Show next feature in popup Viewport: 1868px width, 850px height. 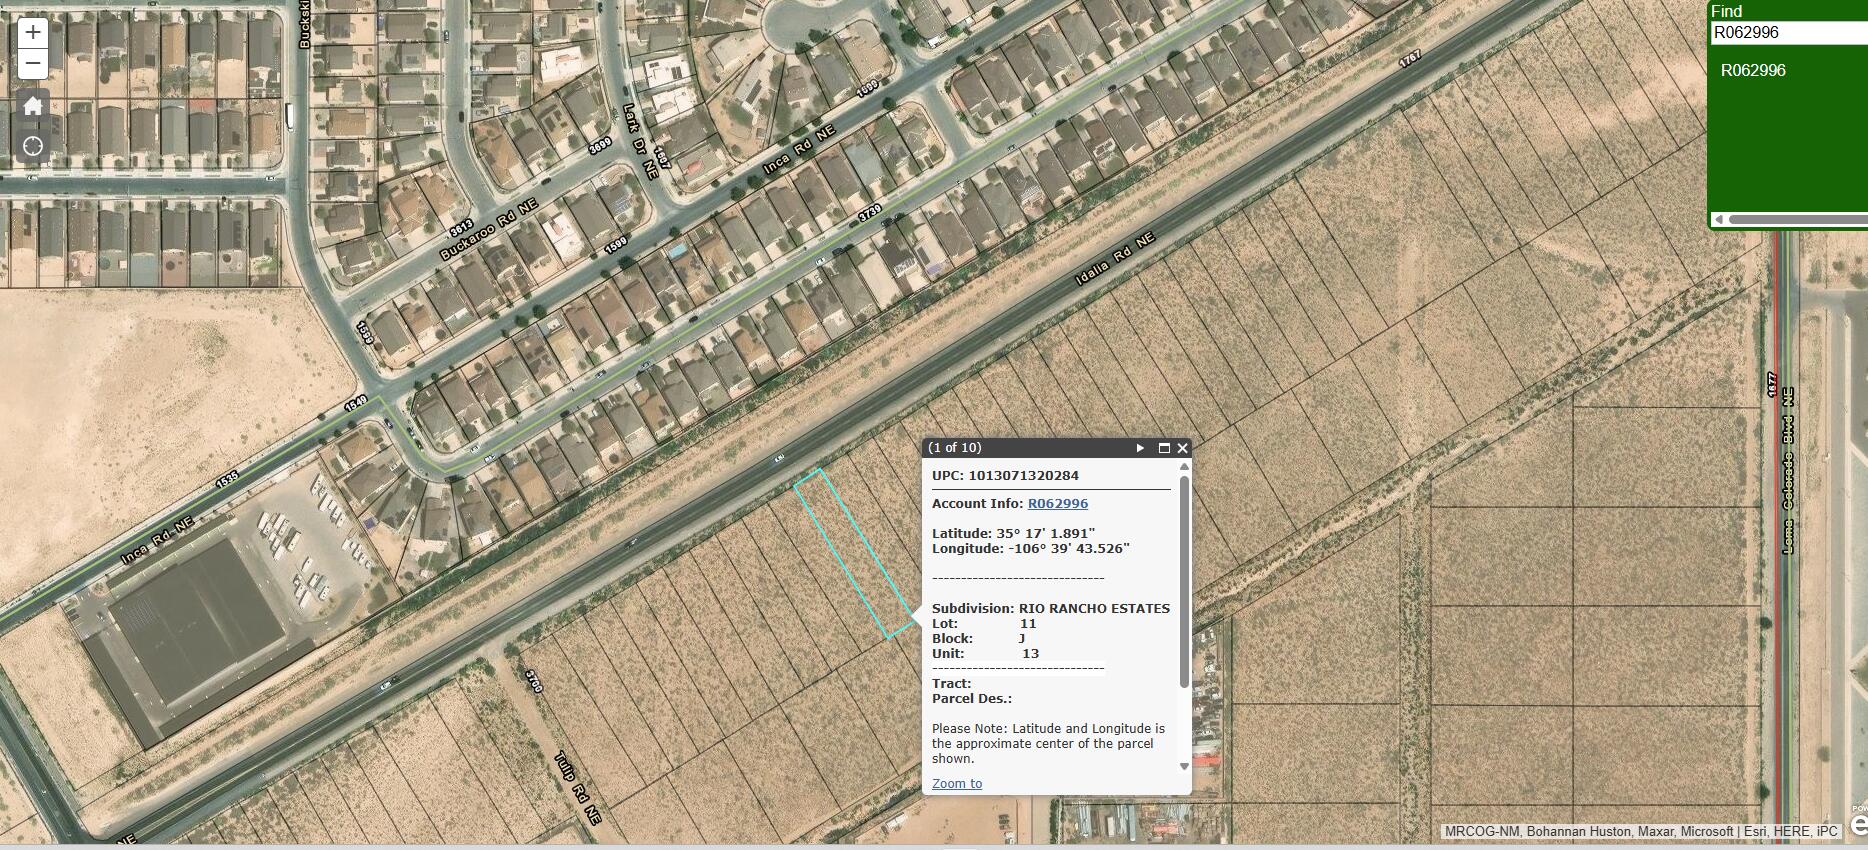click(x=1140, y=448)
